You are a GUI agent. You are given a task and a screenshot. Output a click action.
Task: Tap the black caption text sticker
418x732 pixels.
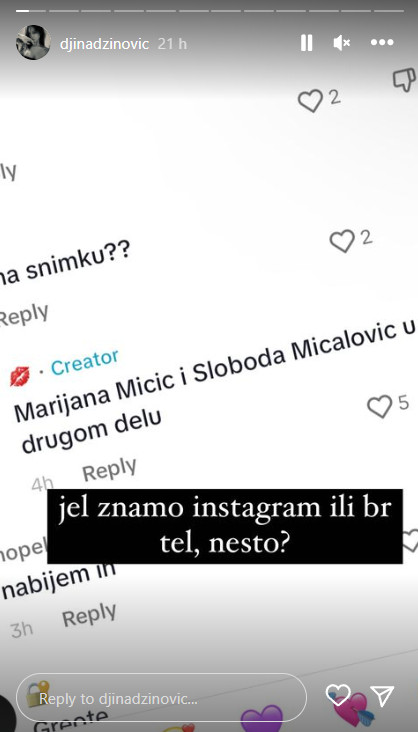coord(225,526)
